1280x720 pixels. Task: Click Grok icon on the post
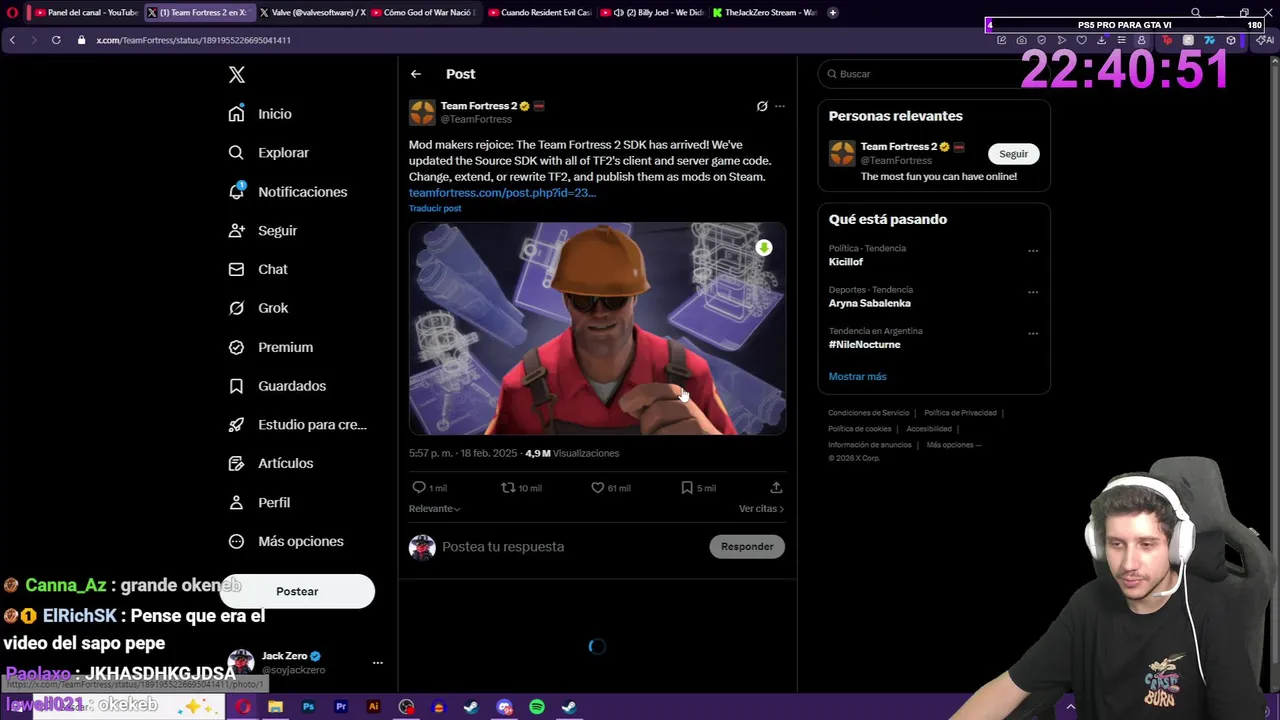[762, 106]
